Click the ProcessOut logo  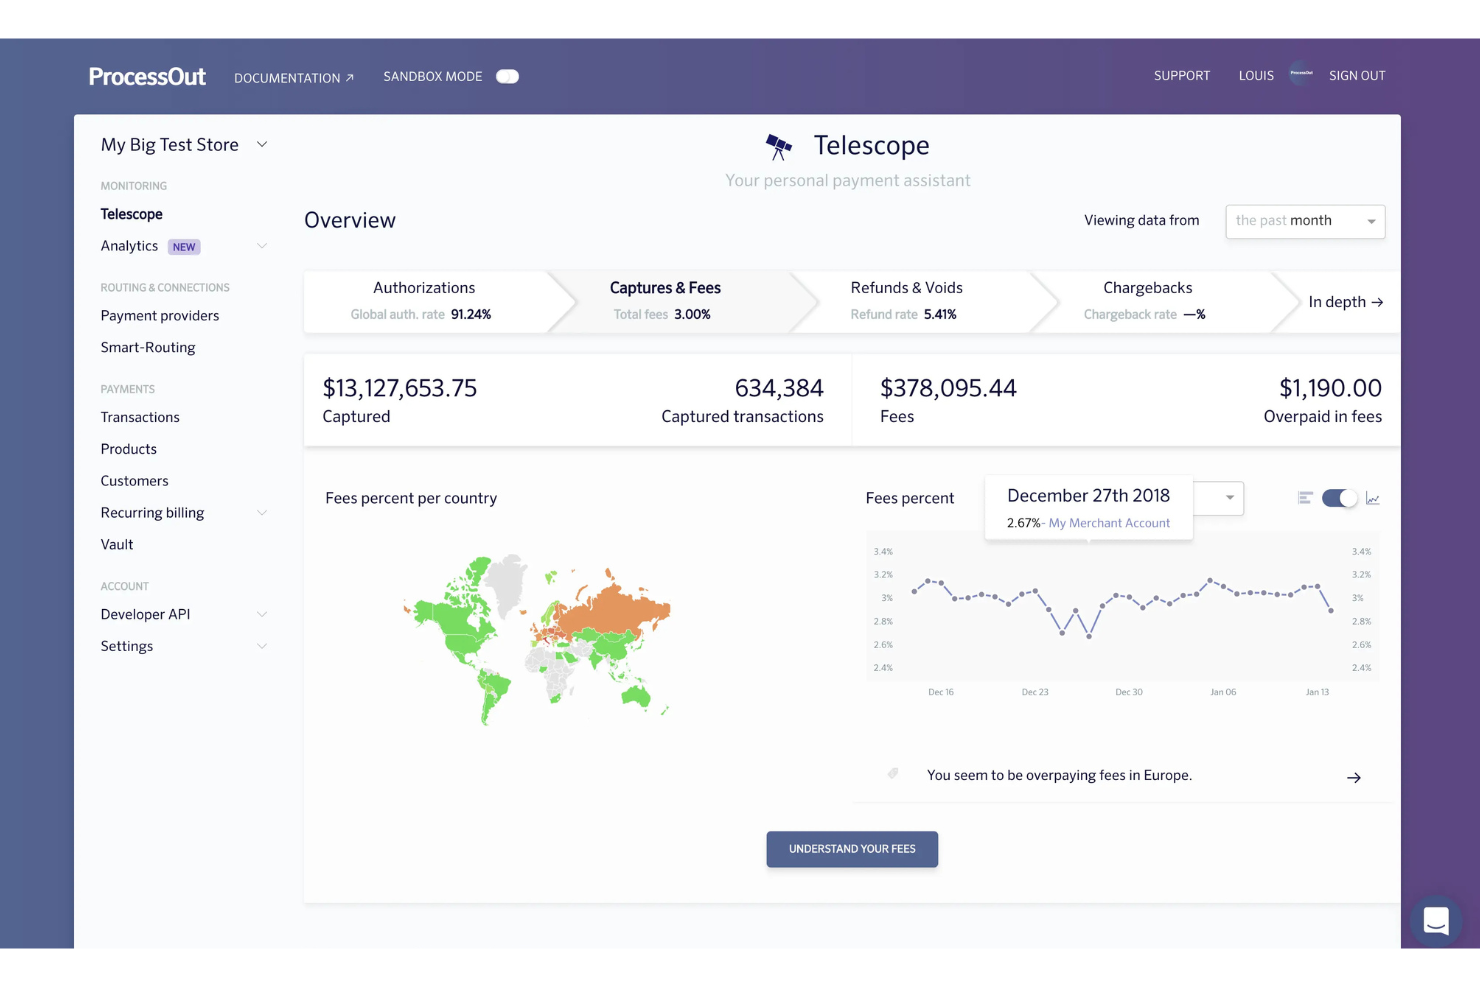(x=147, y=76)
